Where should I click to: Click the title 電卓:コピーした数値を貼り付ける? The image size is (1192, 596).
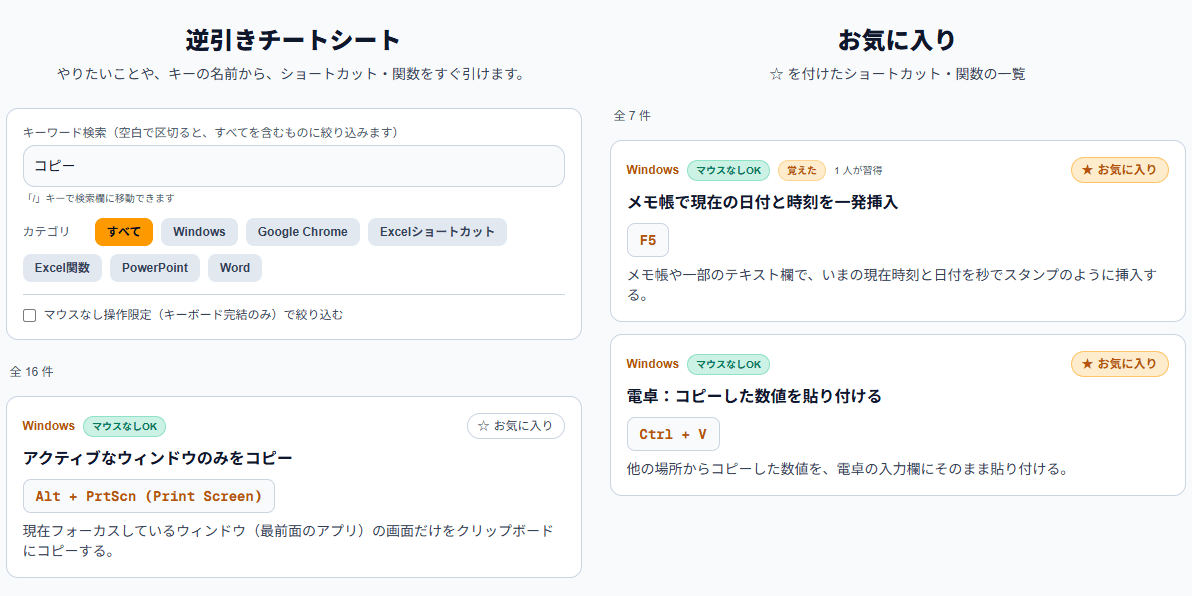point(754,396)
